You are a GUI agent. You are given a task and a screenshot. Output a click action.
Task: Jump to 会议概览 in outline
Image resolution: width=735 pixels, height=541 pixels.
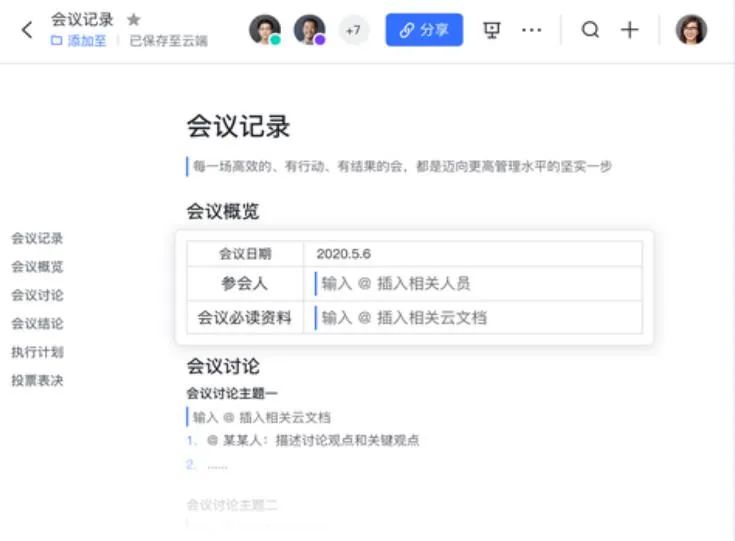37,267
